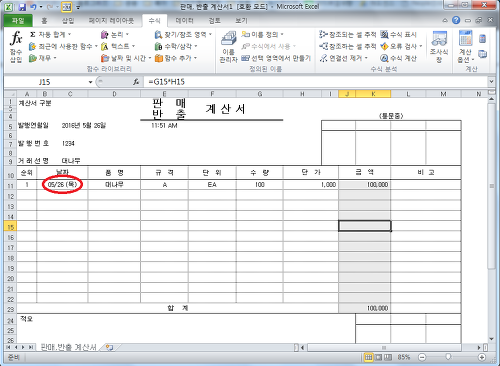The image size is (500, 366).
Task: Switch to Page Layout view in the status bar
Action: 378,357
